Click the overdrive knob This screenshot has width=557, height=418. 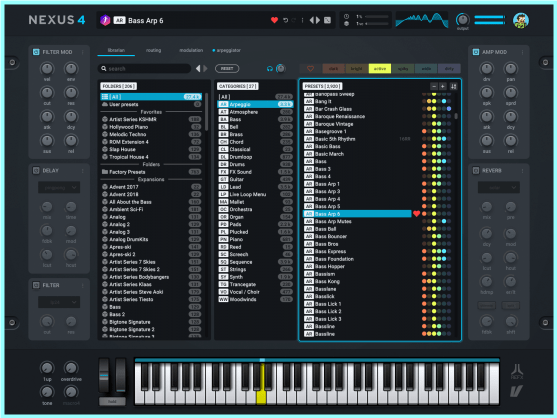pyautogui.click(x=71, y=368)
